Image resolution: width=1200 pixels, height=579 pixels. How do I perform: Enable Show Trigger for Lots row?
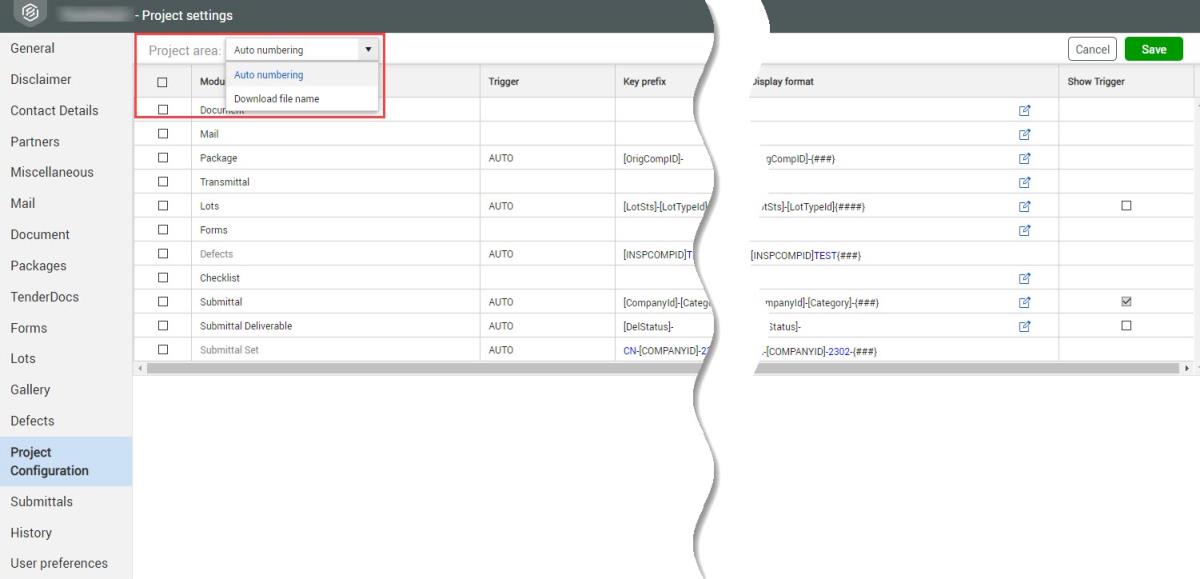point(1126,206)
